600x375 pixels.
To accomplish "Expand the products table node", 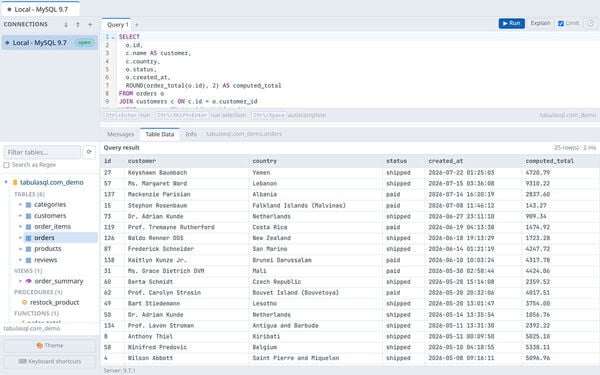I will [x=20, y=249].
